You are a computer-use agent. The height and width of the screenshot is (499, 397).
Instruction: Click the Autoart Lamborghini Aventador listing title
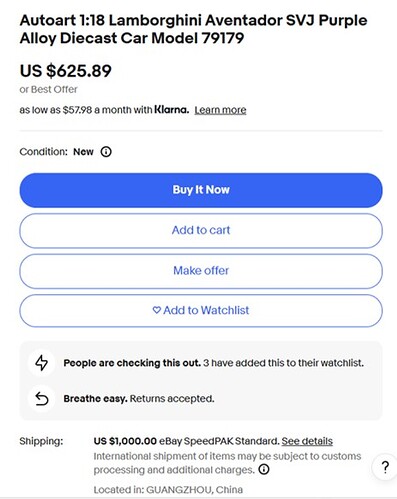(x=193, y=29)
